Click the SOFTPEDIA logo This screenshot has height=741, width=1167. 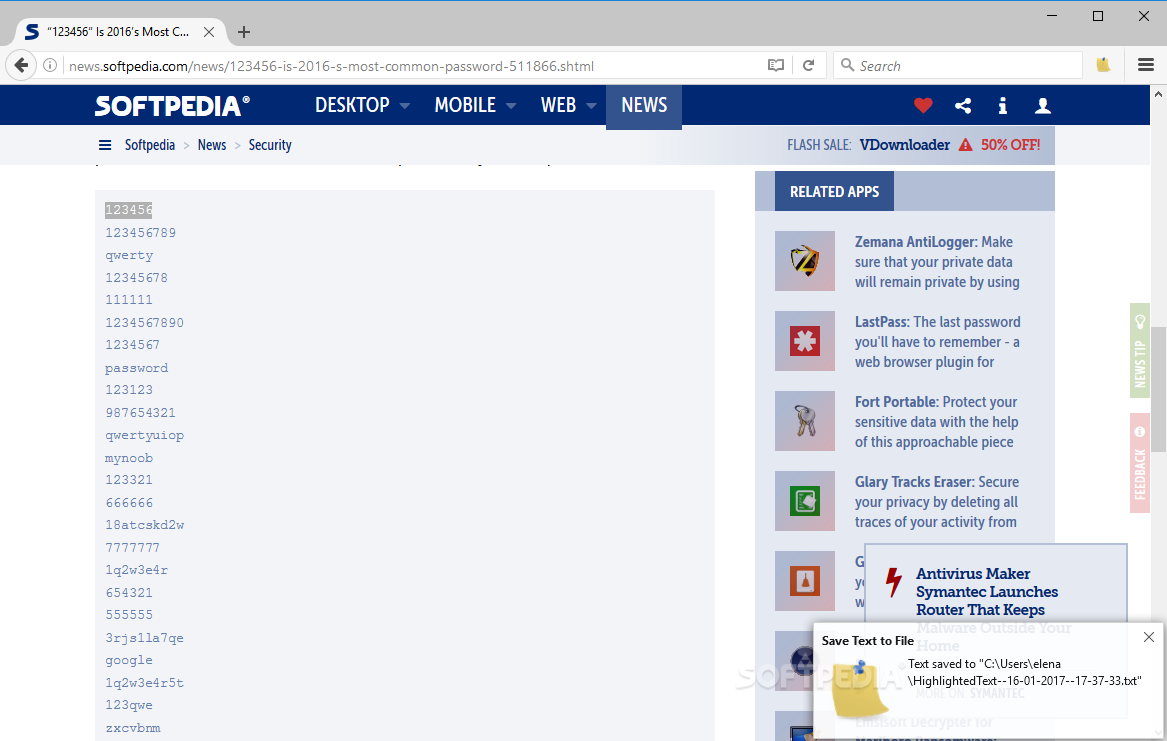(x=172, y=106)
